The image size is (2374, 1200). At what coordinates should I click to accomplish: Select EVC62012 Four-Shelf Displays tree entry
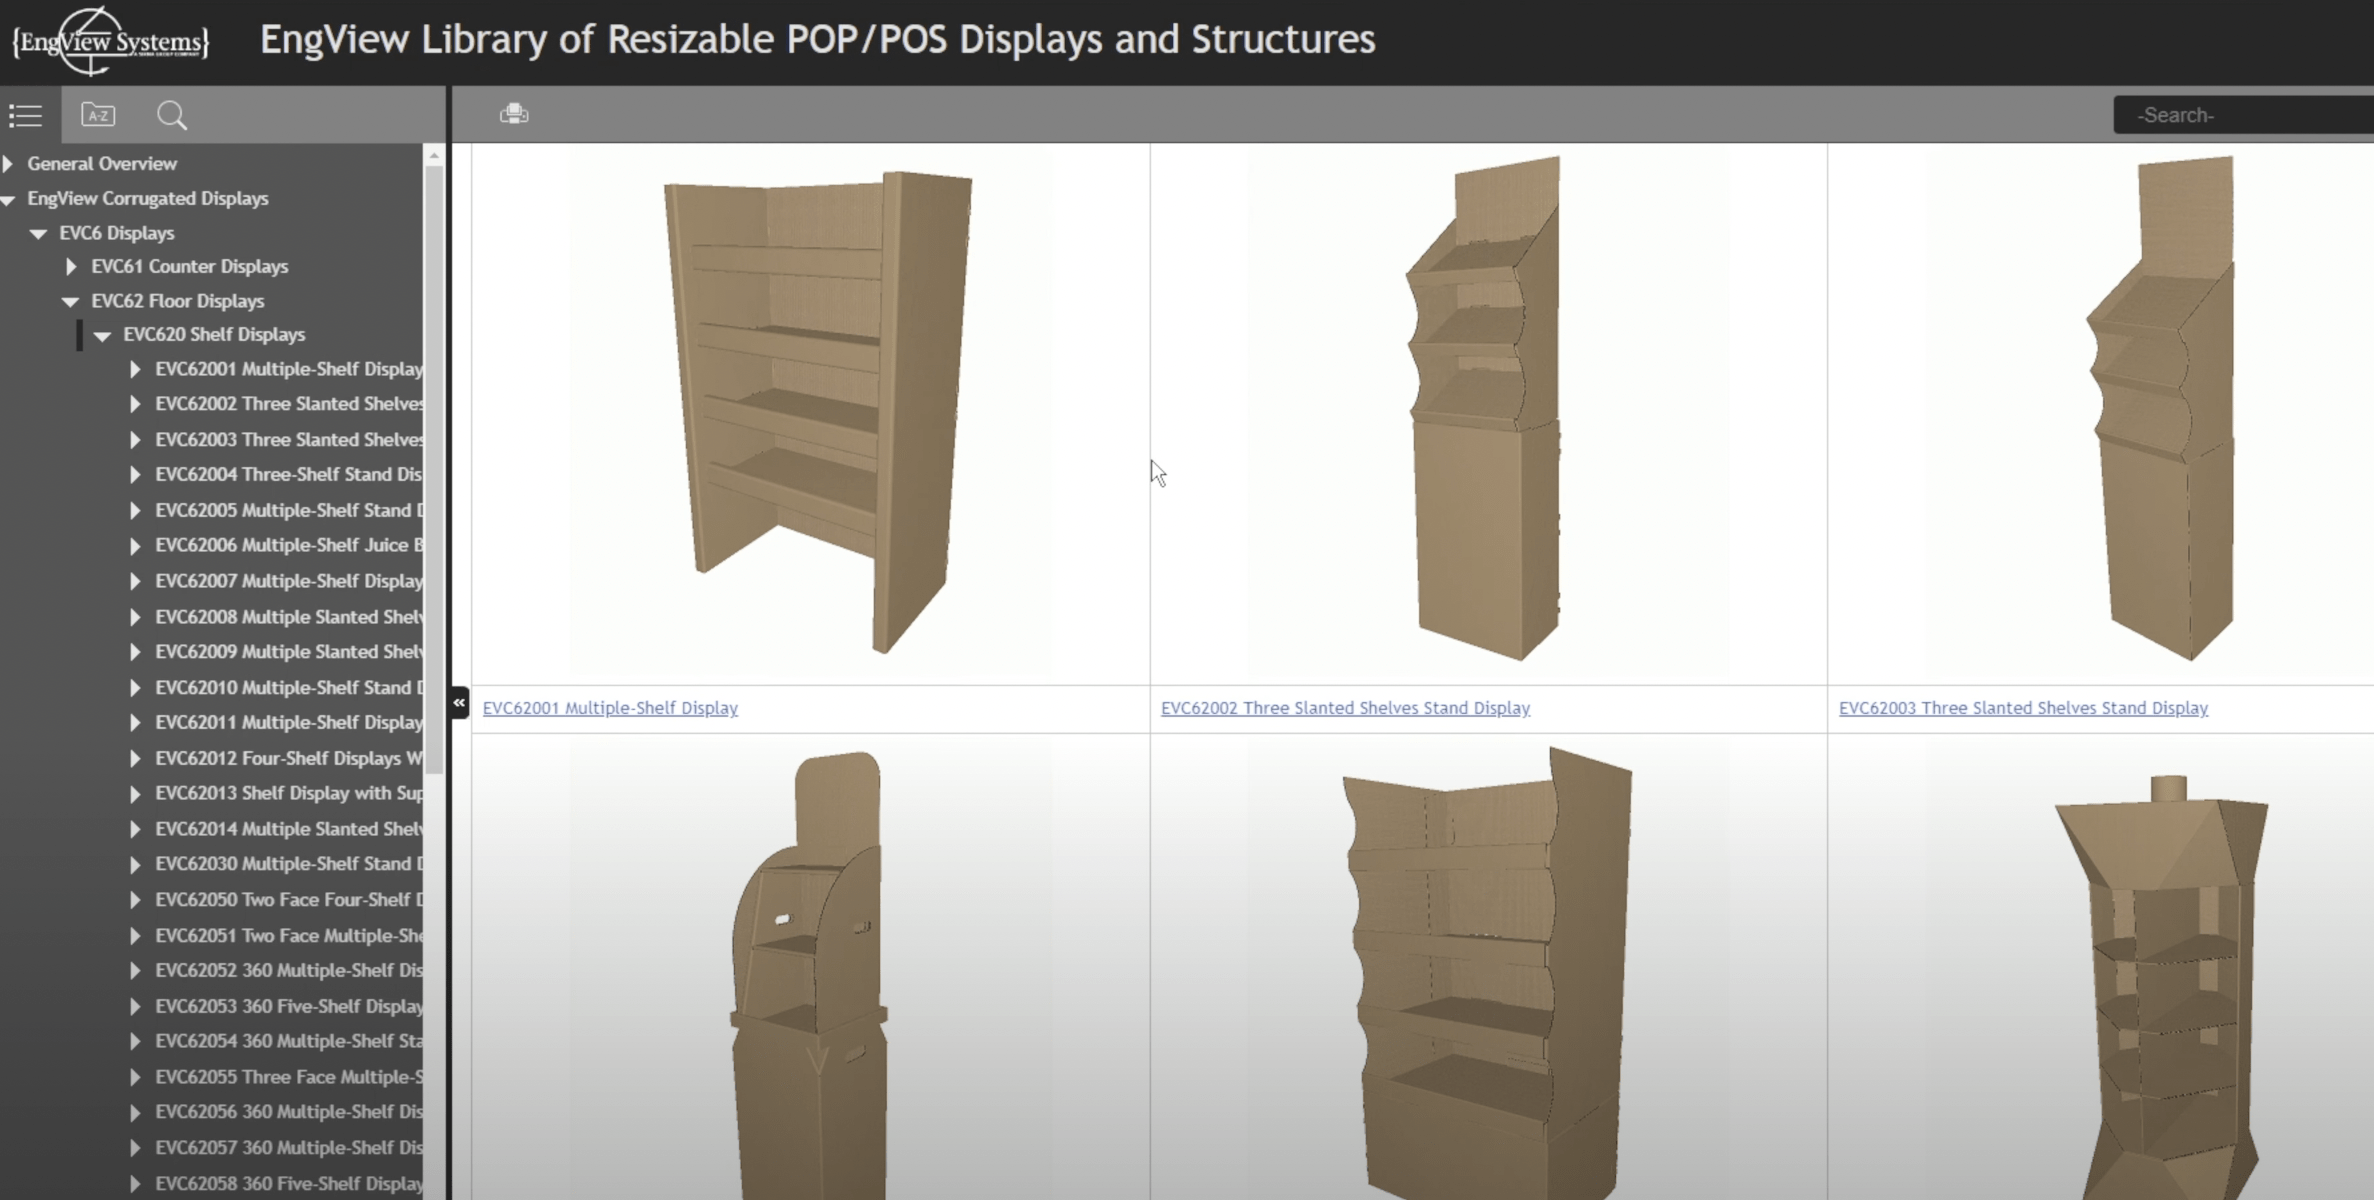click(x=289, y=758)
